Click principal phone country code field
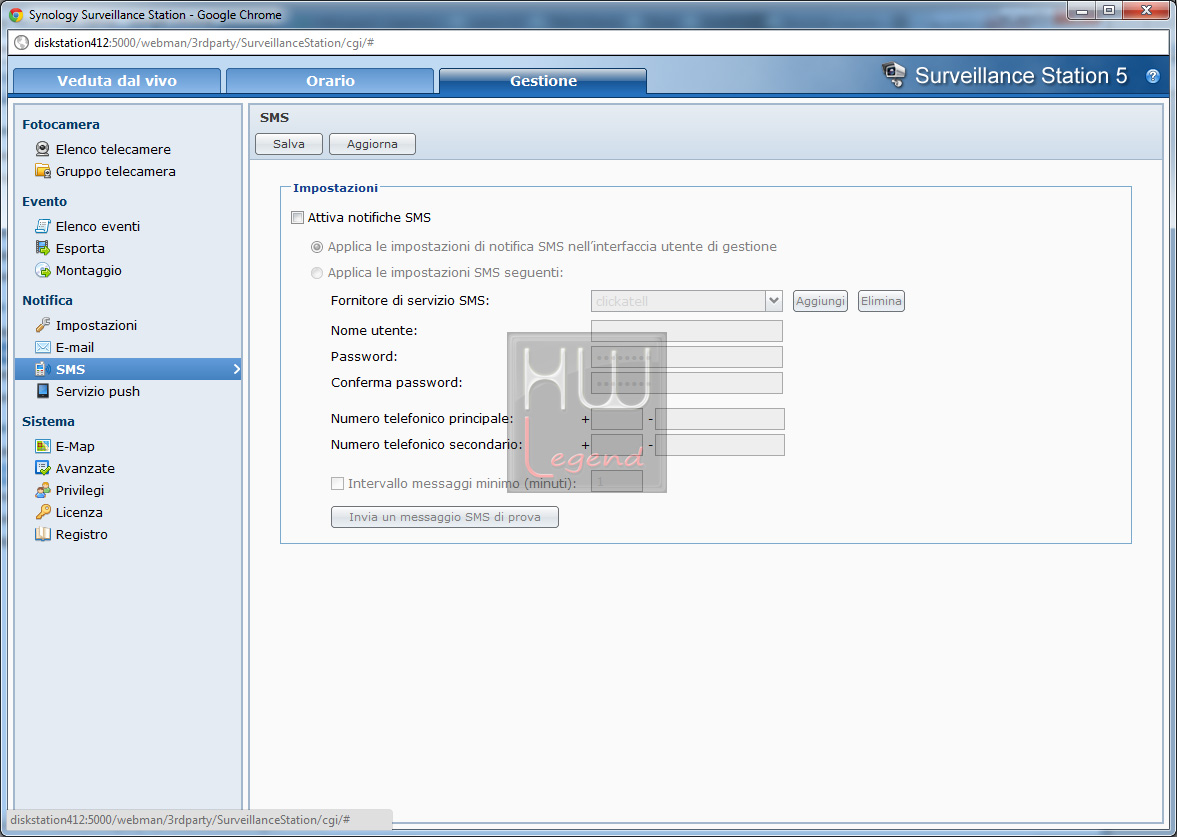Screen dimensions: 1177x837 [617, 419]
